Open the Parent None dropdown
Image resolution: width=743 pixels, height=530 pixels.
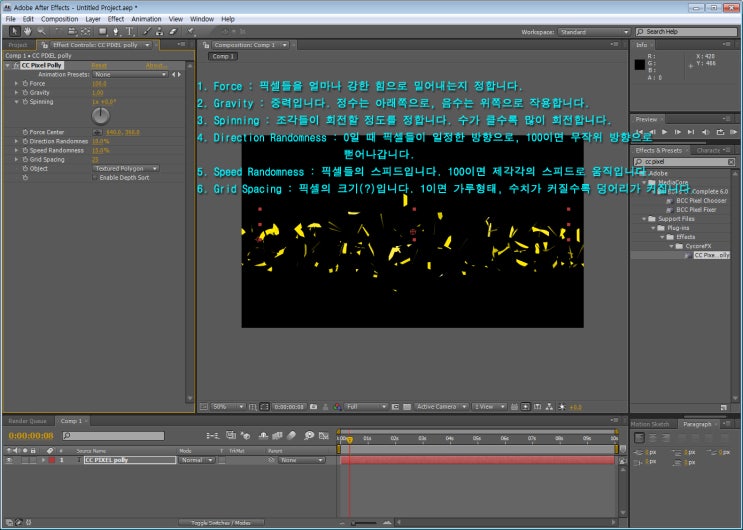301,460
